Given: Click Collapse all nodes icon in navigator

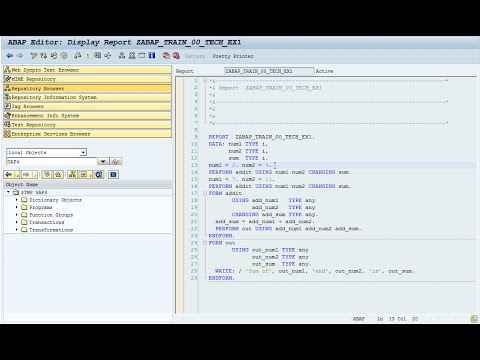Looking at the screenshot, I should (x=58, y=174).
